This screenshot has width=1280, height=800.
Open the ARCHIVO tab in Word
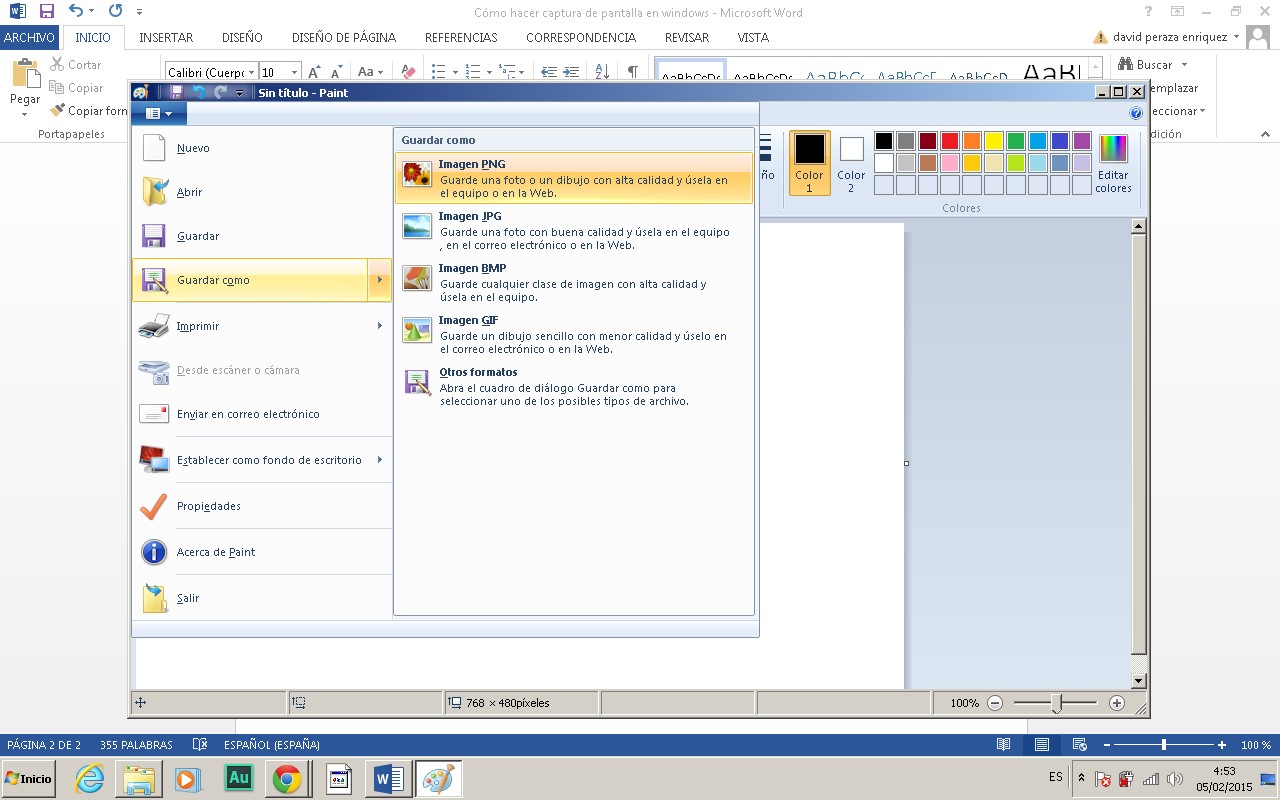(x=30, y=38)
